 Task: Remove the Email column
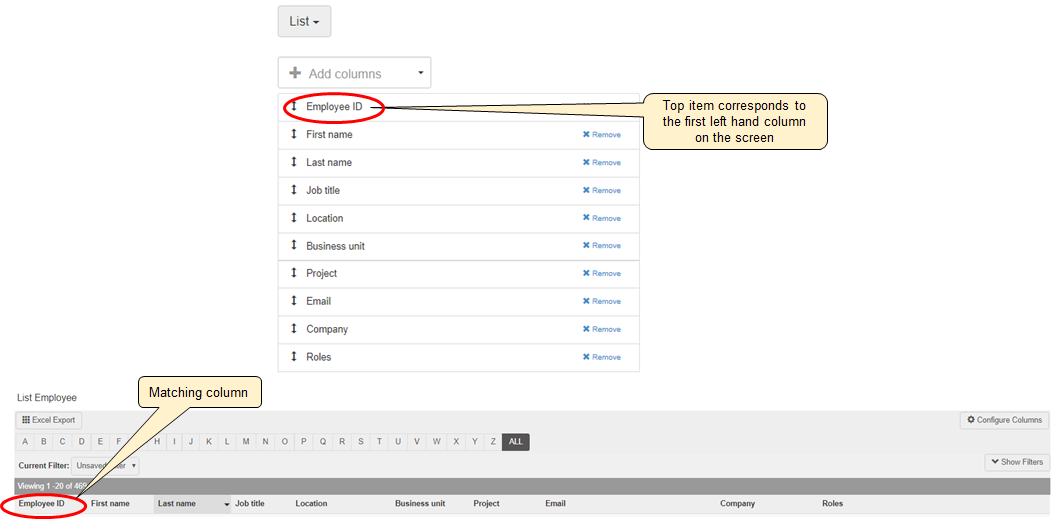601,301
